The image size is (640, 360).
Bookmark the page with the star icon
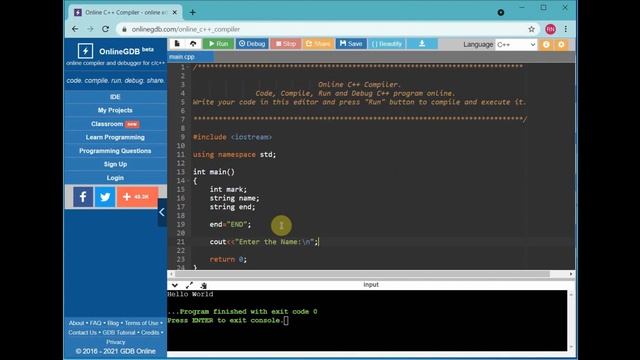531,29
